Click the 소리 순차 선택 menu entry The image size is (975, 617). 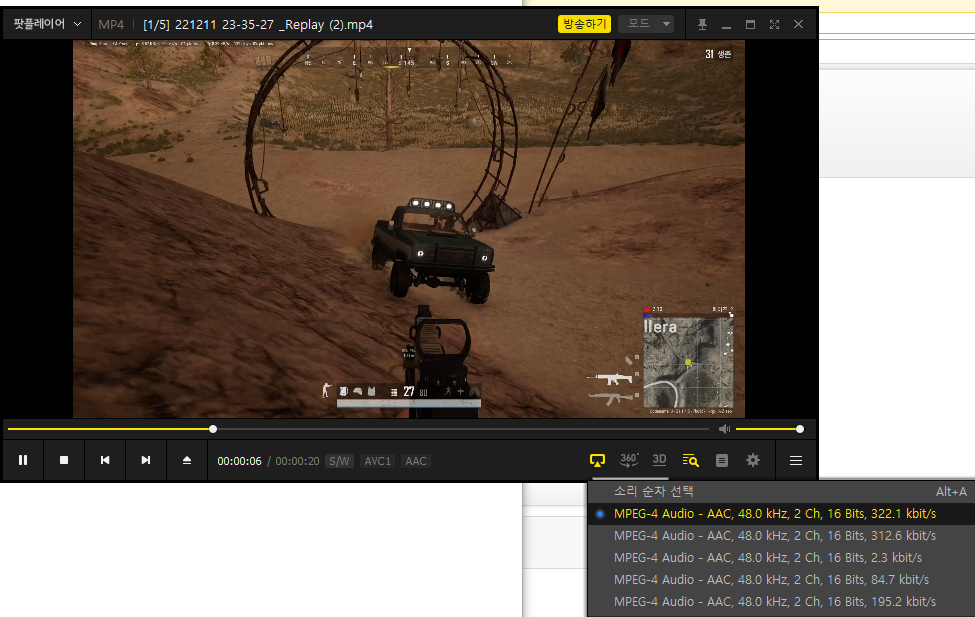782,491
